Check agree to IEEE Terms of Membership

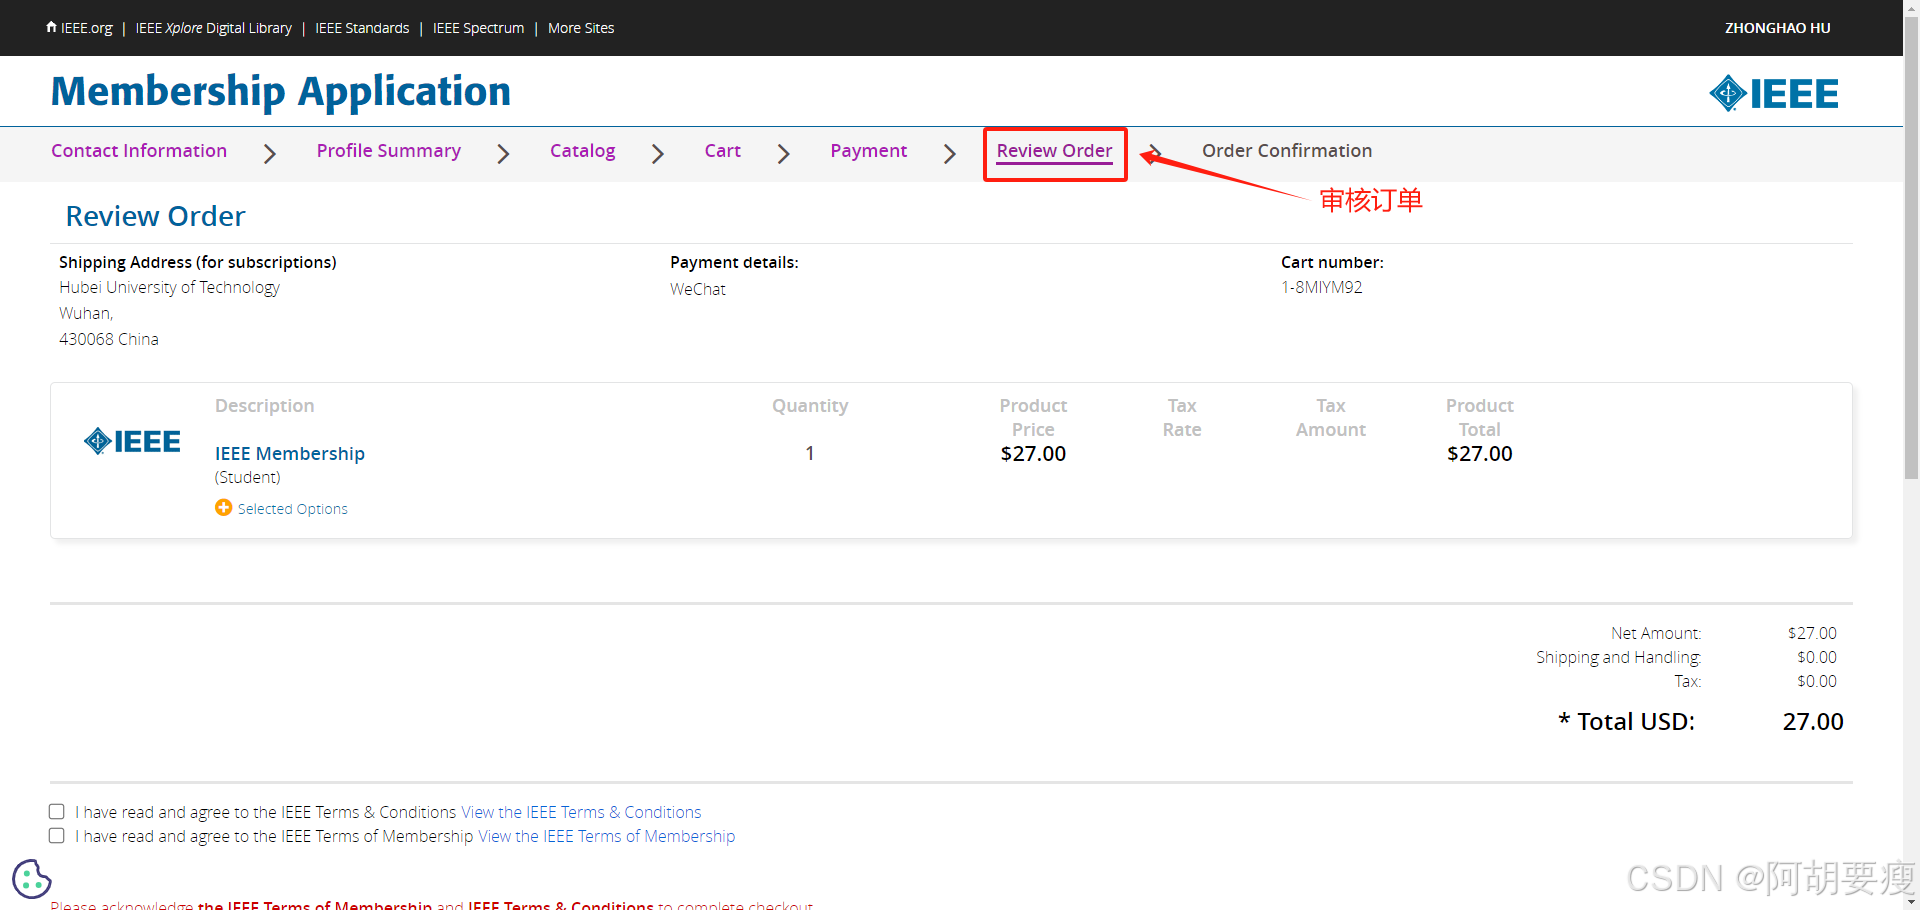point(57,836)
